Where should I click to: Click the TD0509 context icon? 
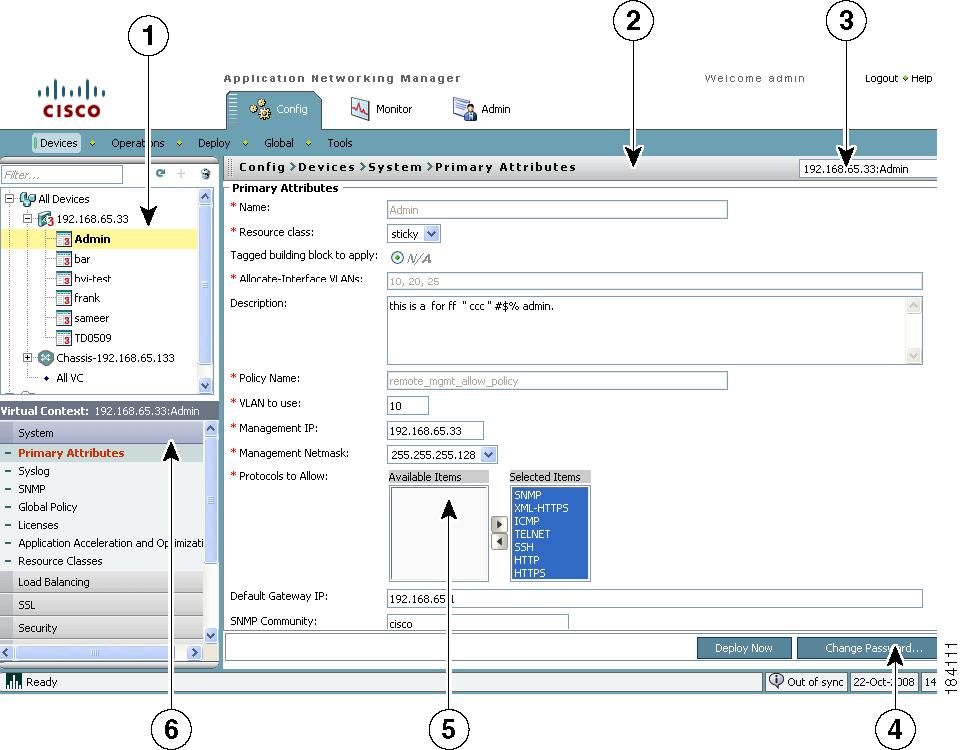64,338
